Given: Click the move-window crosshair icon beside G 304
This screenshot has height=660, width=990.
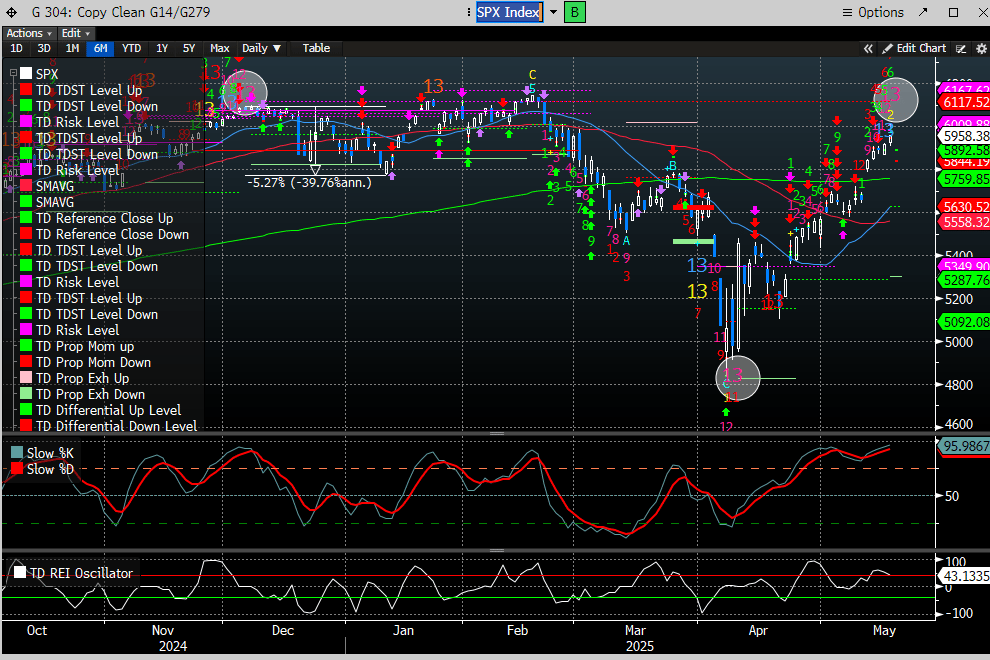Looking at the screenshot, I should (11, 12).
